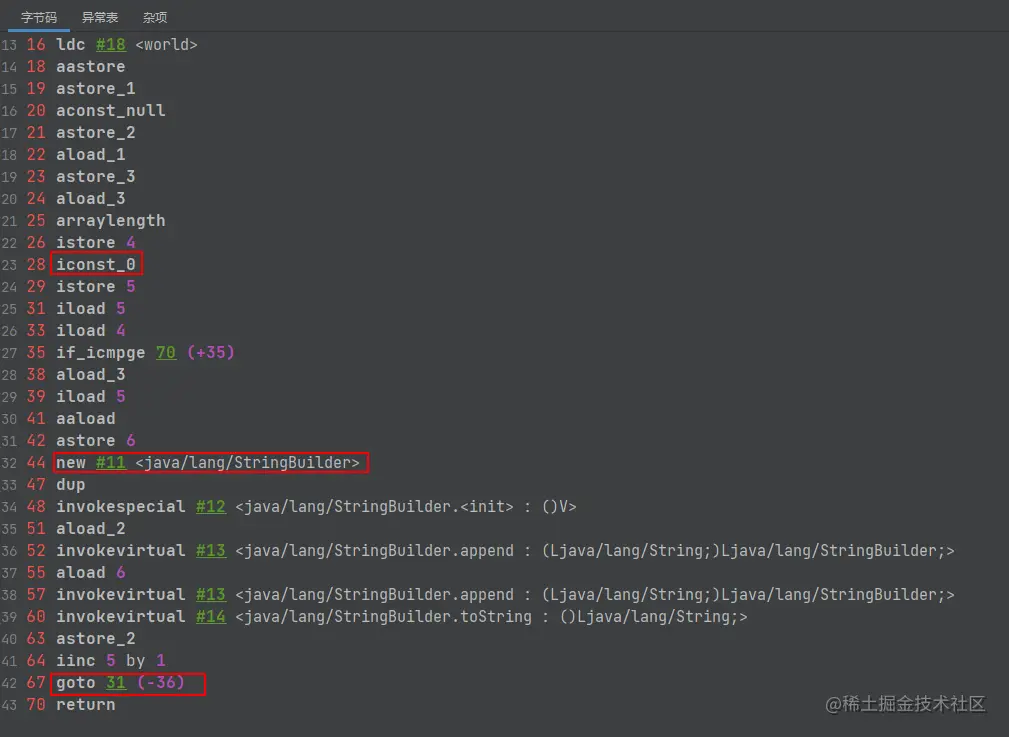Image resolution: width=1009 pixels, height=737 pixels.
Task: Select the 字节码 tab
Action: 38,15
